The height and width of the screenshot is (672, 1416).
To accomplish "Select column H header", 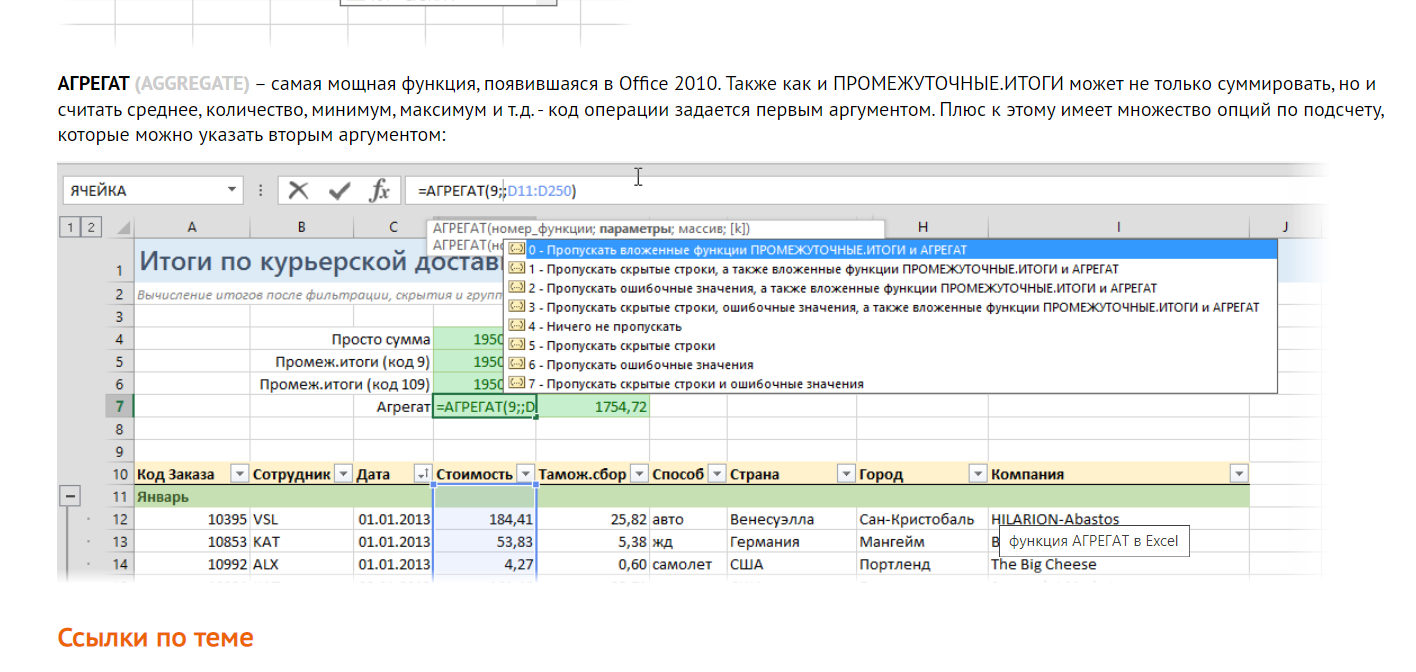I will pos(922,228).
